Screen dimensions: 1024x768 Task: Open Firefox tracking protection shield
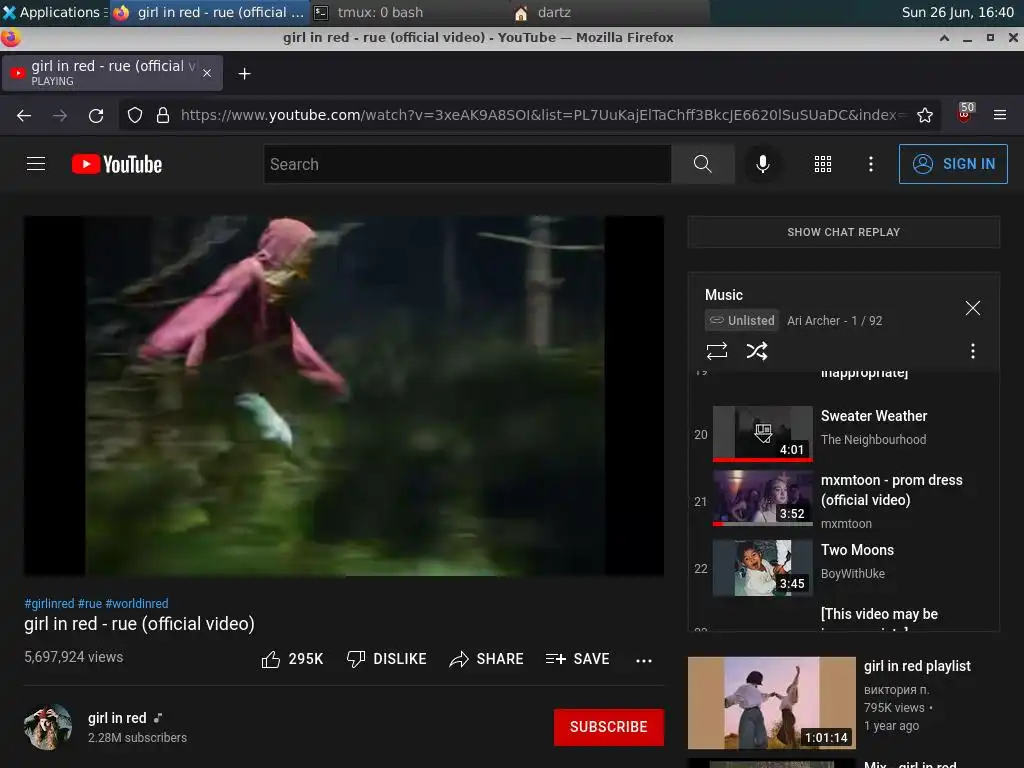pyautogui.click(x=135, y=116)
